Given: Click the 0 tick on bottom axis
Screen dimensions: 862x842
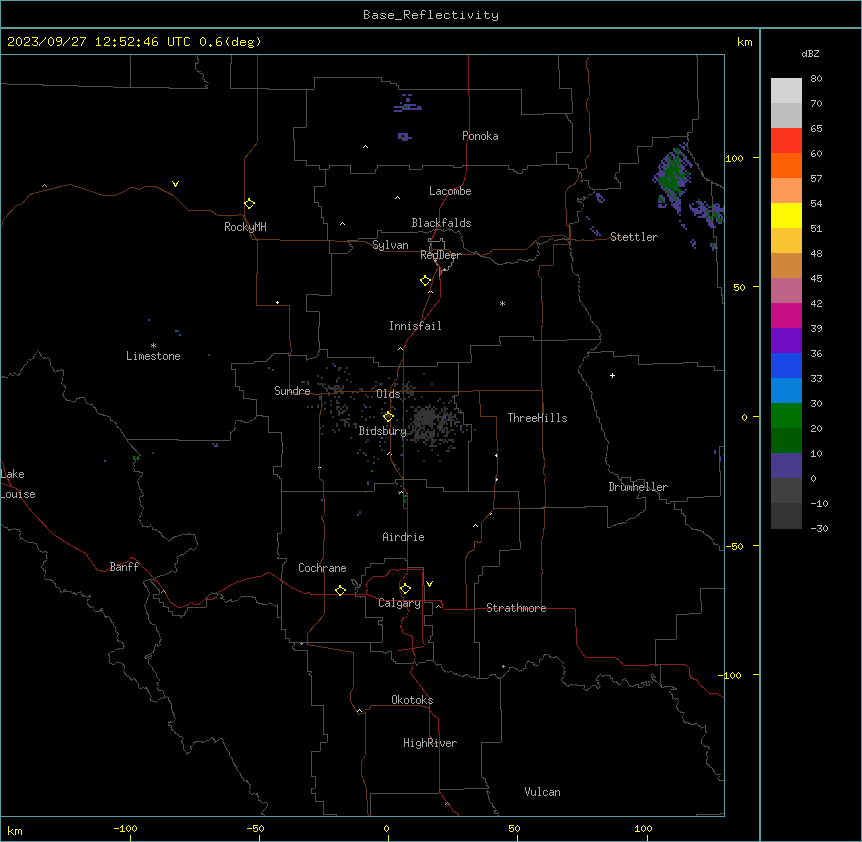Looking at the screenshot, I should pos(386,828).
